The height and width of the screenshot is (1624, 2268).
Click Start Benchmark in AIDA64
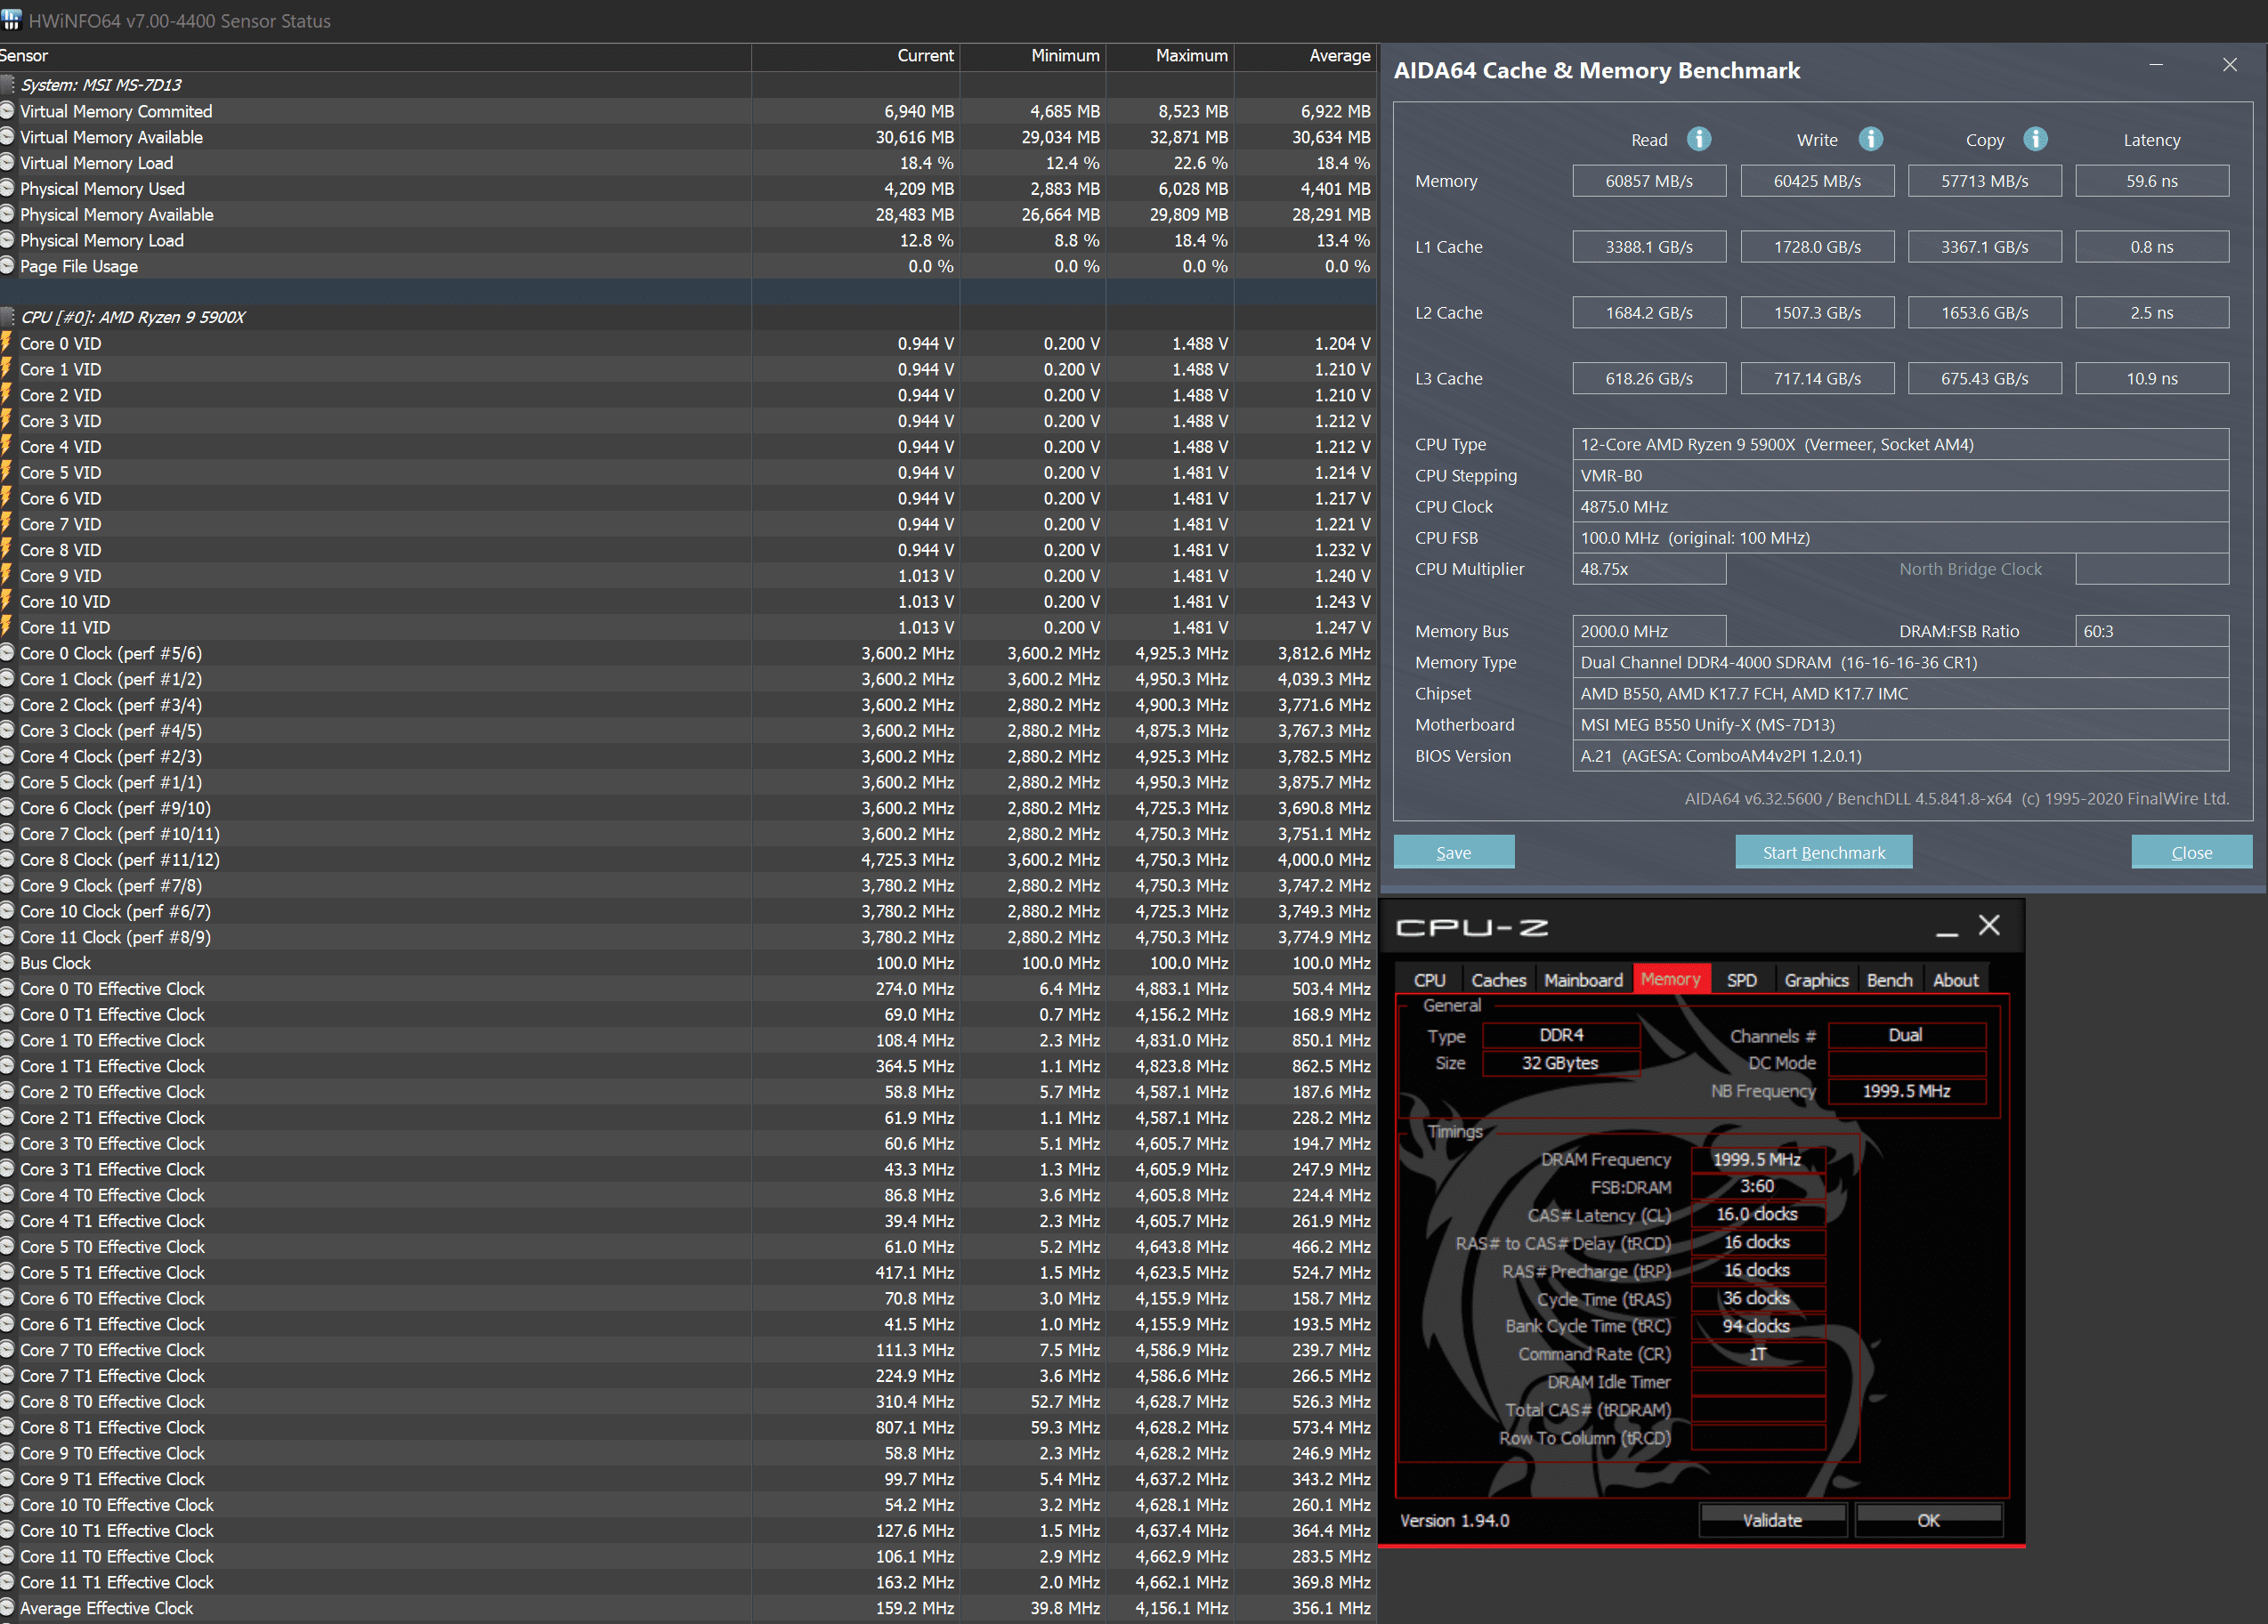click(1823, 852)
